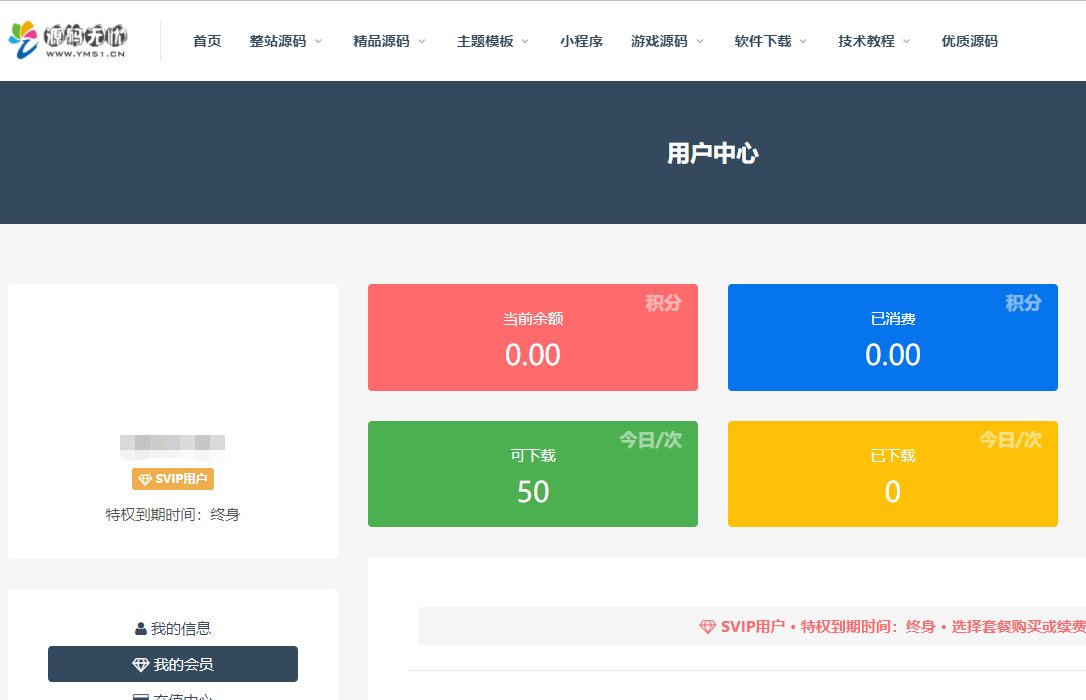Click the 积分 label on red card
Viewport: 1086px width, 700px height.
(x=664, y=303)
